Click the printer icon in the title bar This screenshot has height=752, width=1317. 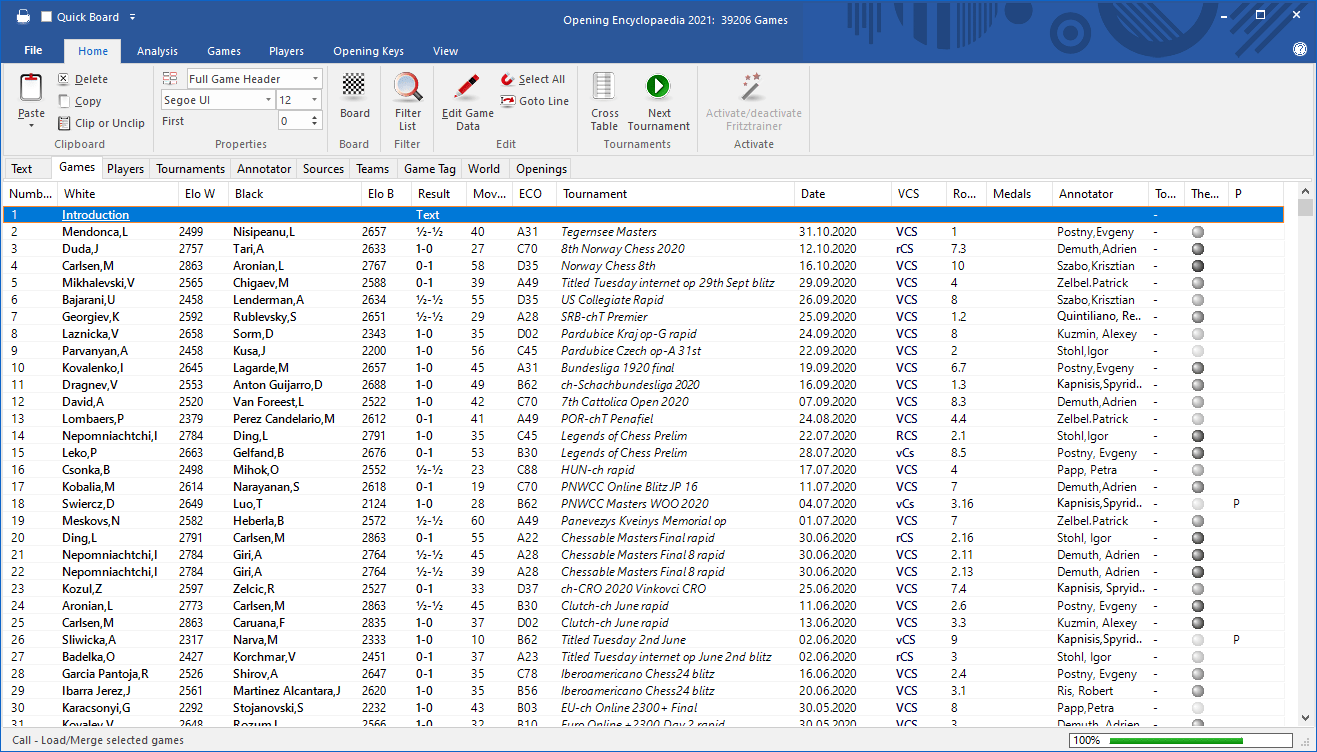pyautogui.click(x=22, y=16)
